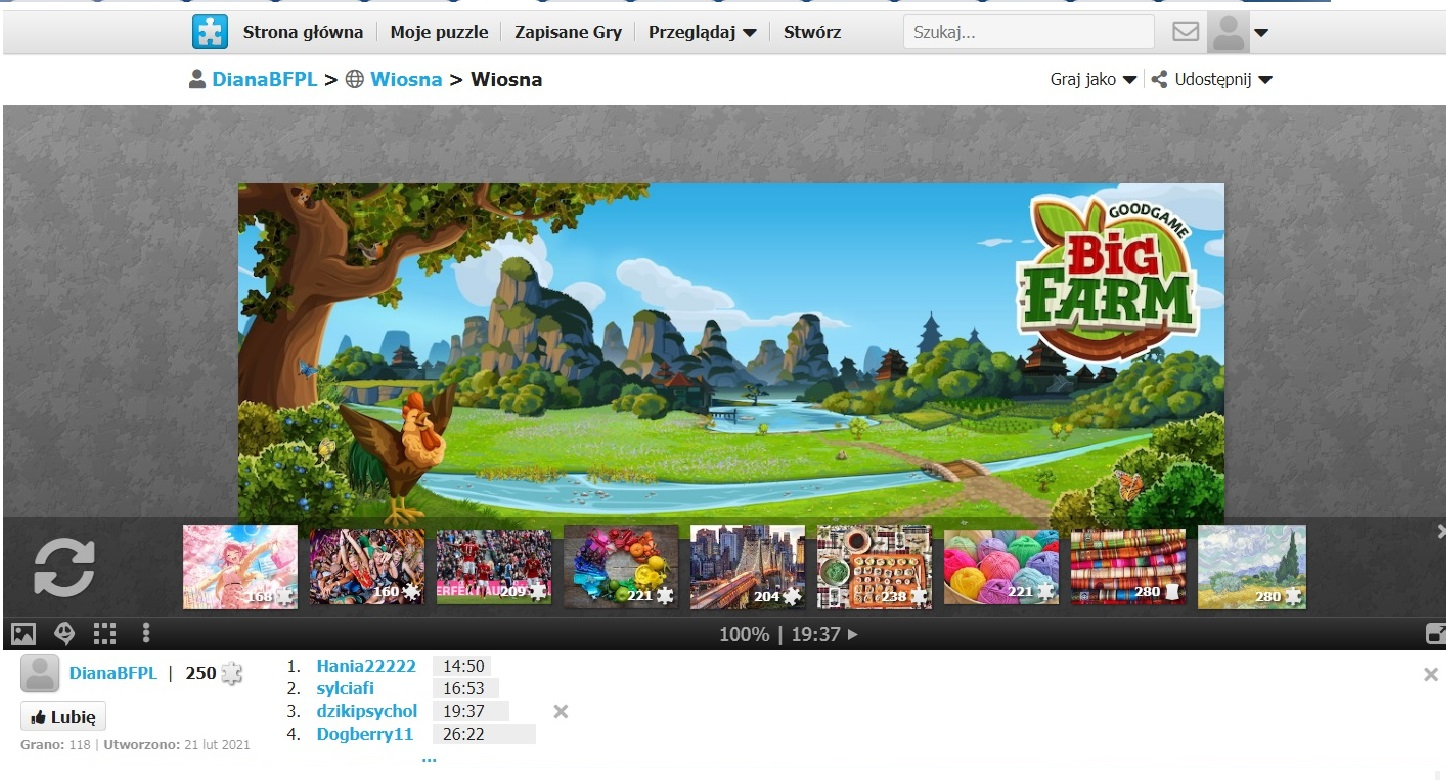Click the globe icon beside Wiosna
The image size is (1446, 780).
[x=354, y=79]
